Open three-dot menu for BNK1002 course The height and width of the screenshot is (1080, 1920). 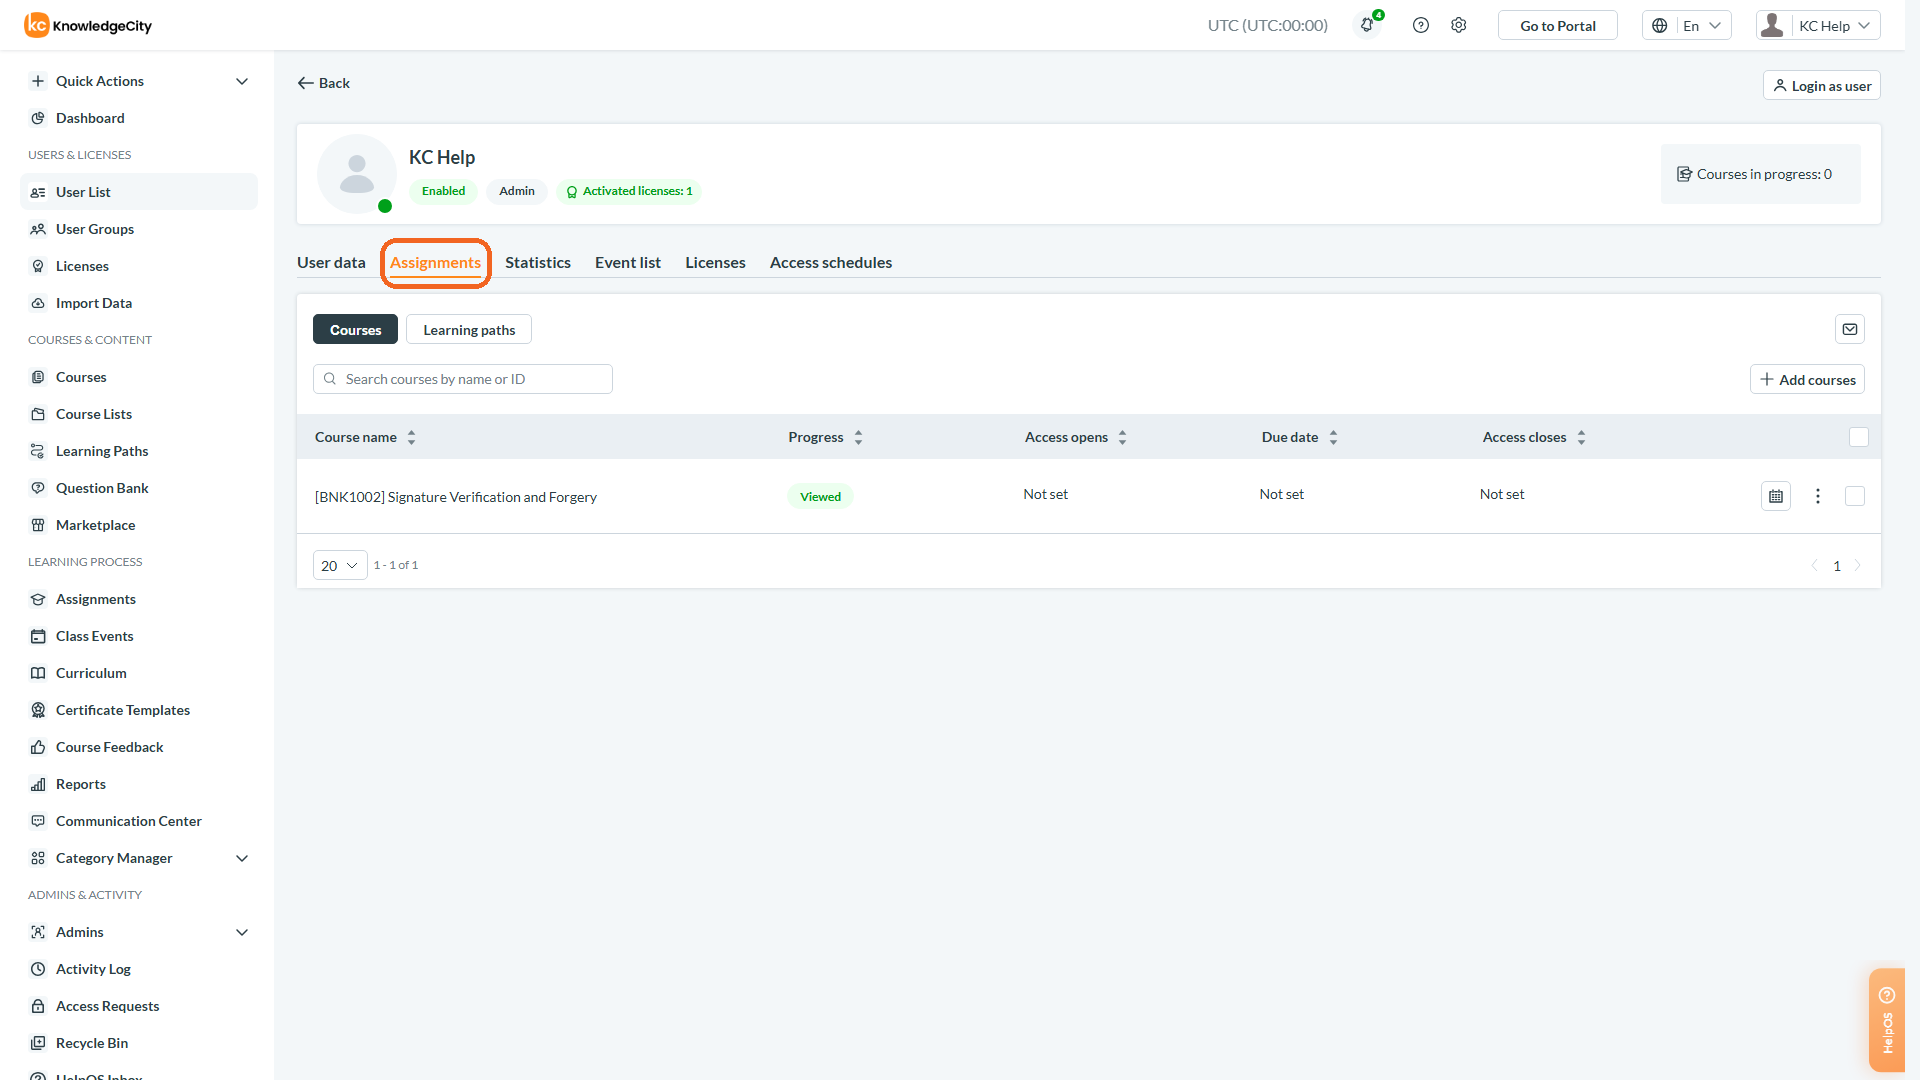[x=1818, y=496]
